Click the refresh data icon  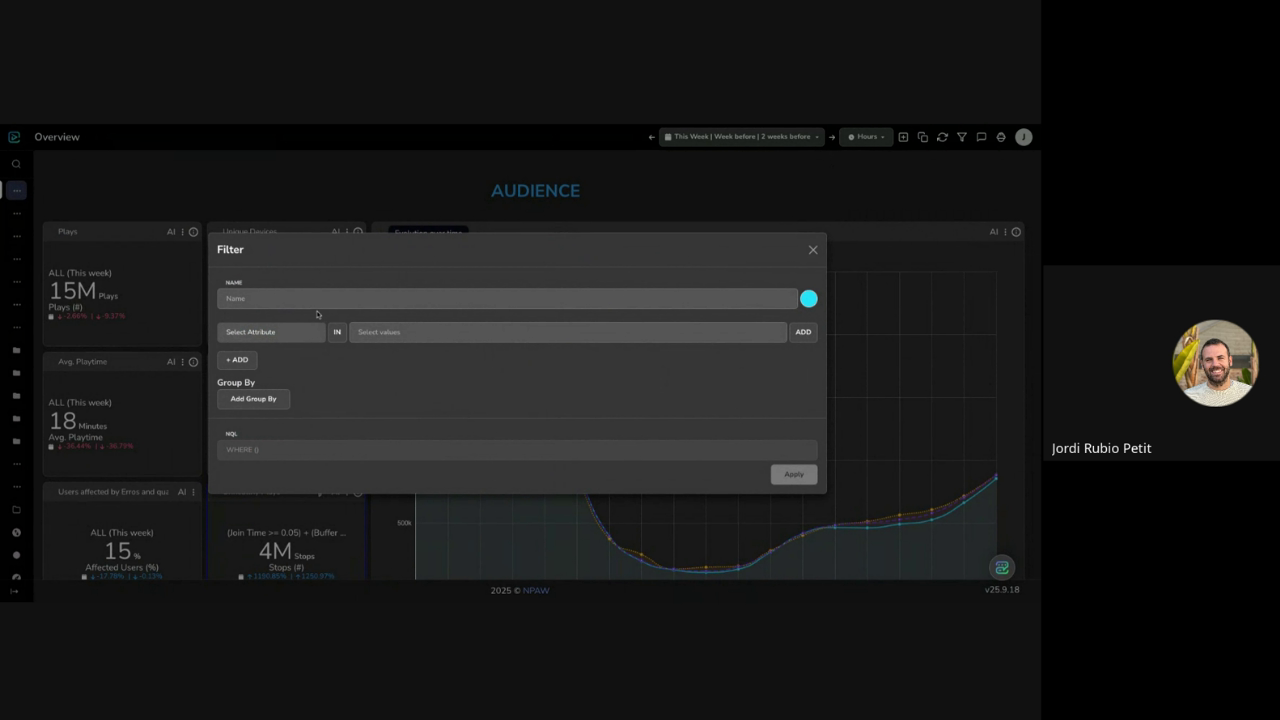pyautogui.click(x=942, y=137)
